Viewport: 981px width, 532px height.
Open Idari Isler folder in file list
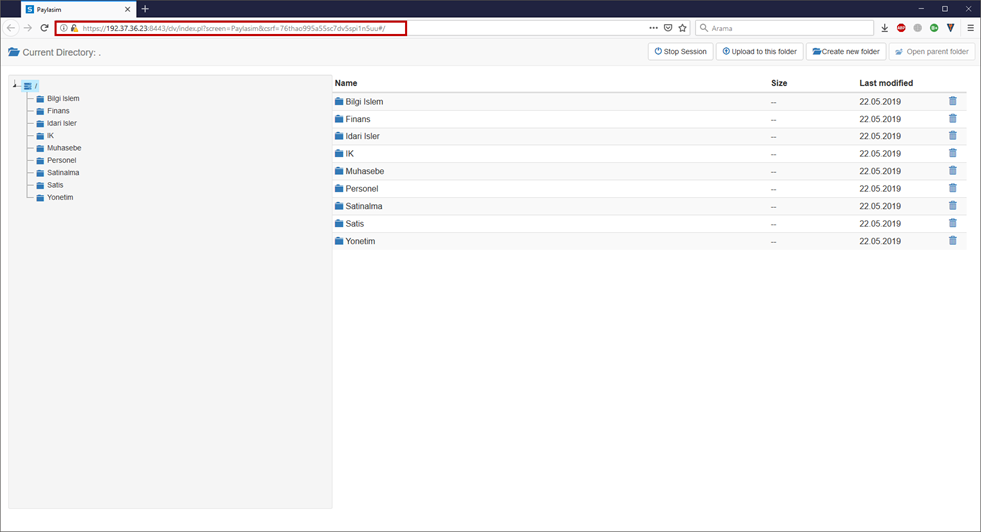point(362,136)
